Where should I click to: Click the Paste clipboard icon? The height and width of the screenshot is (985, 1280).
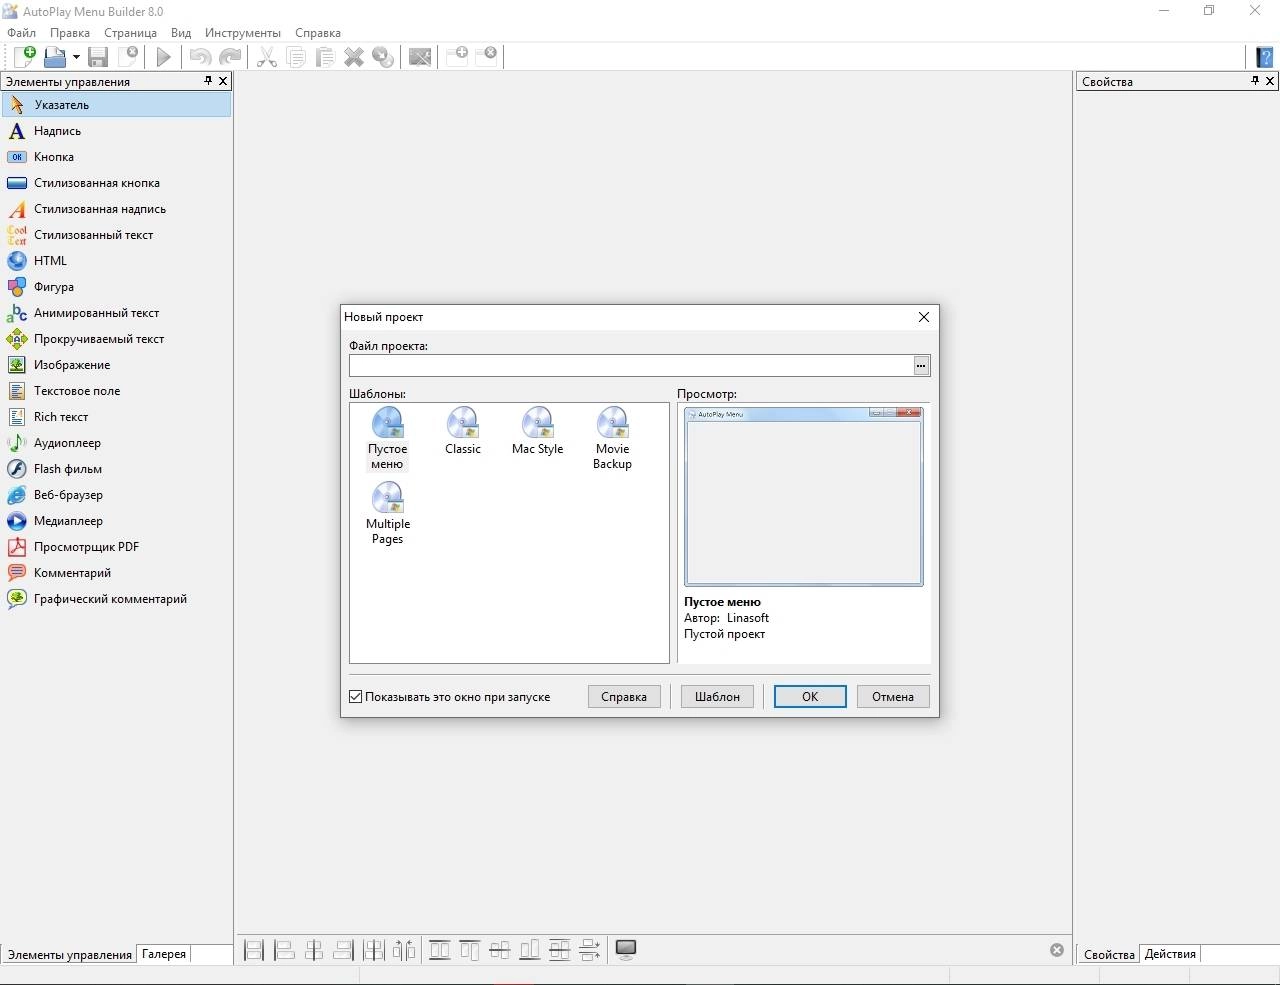point(325,57)
